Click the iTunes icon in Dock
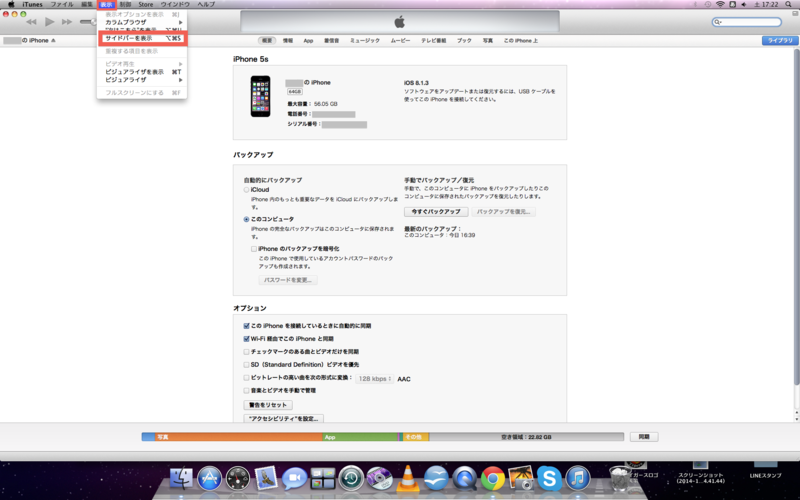 pos(578,479)
